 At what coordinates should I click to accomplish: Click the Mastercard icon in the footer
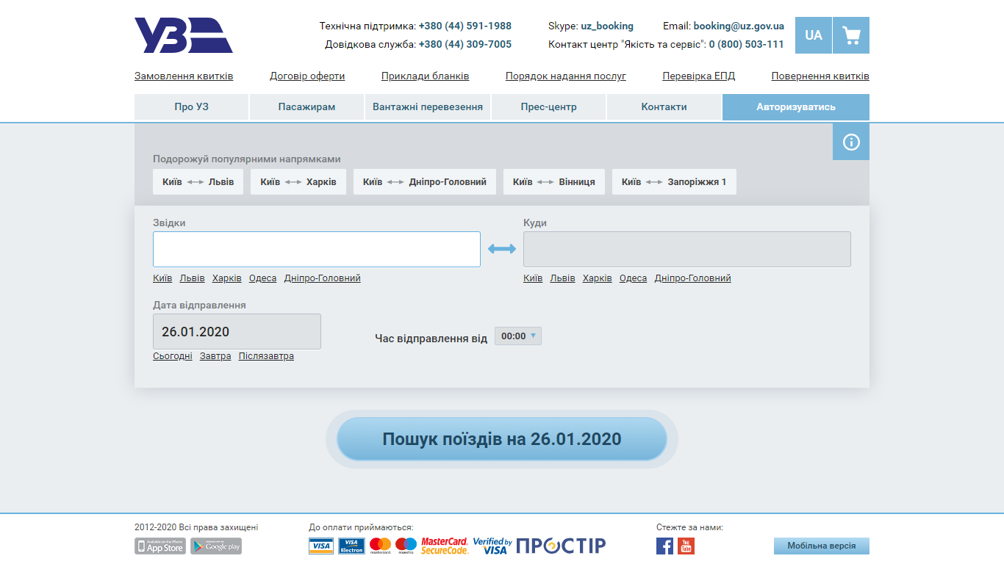(380, 546)
